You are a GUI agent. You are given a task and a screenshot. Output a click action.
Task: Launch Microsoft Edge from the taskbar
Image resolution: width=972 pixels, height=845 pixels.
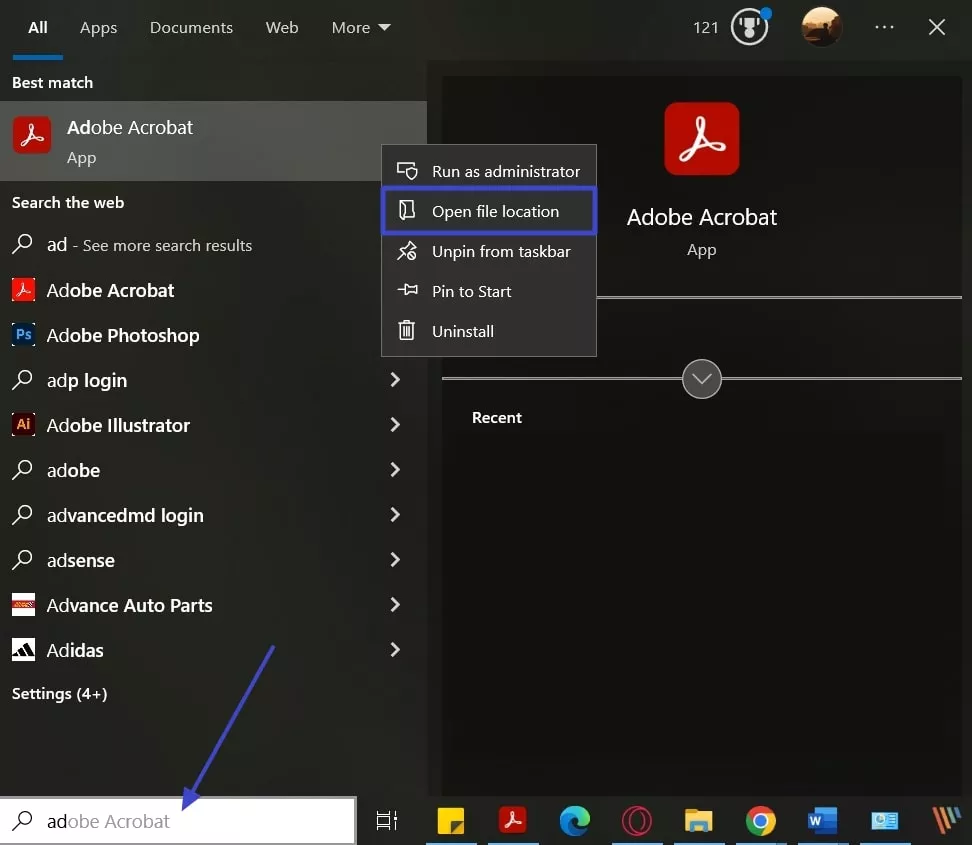(575, 820)
